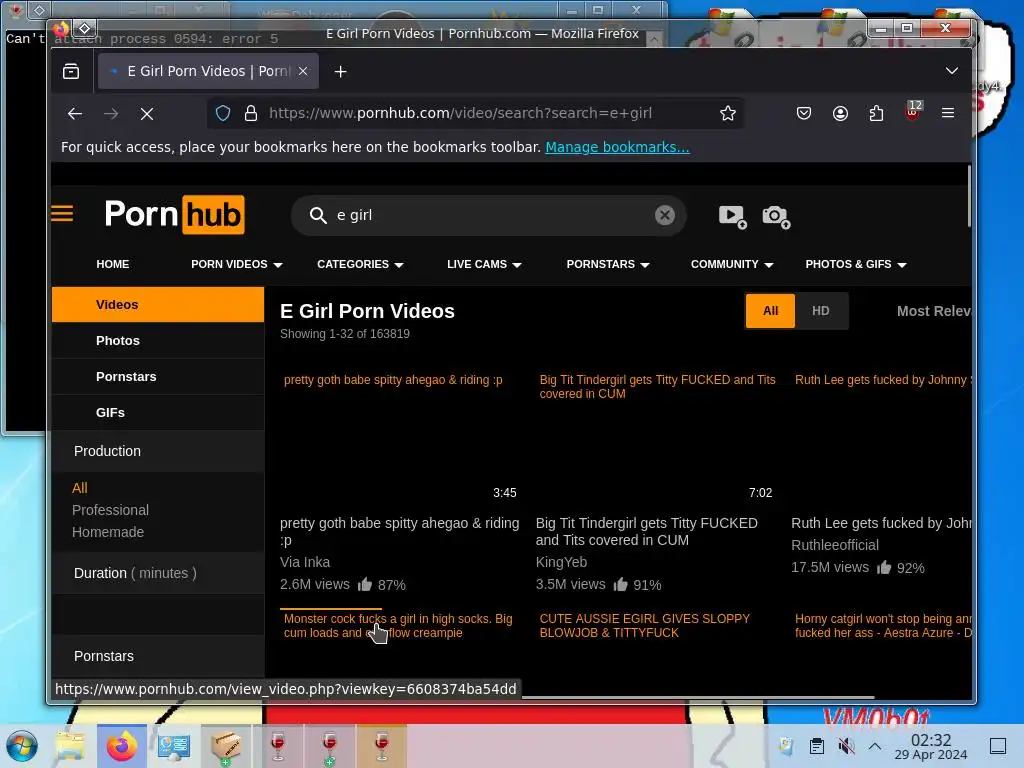The height and width of the screenshot is (768, 1024).
Task: Click the upload photo camera icon
Action: [776, 216]
